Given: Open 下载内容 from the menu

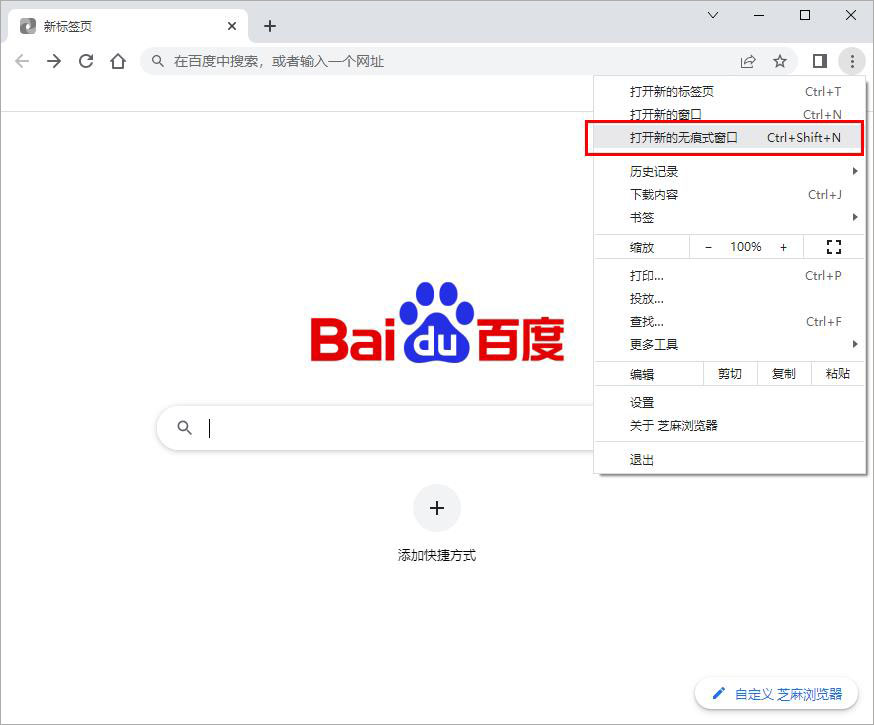Looking at the screenshot, I should click(x=730, y=194).
